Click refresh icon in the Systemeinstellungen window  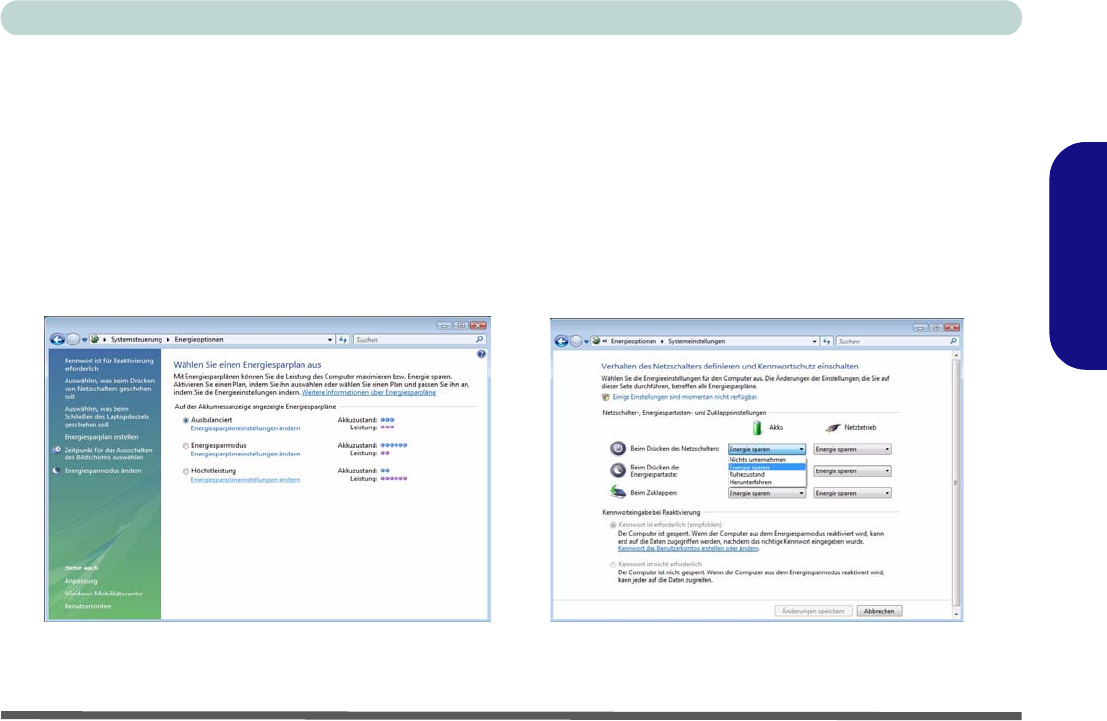(826, 341)
